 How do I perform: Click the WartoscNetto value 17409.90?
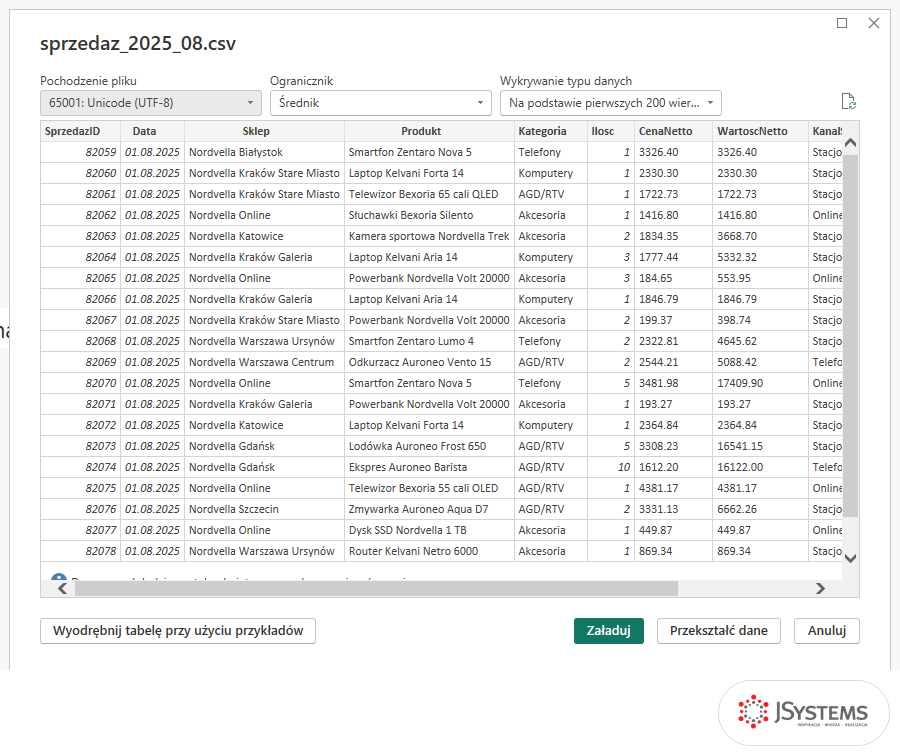tap(759, 383)
